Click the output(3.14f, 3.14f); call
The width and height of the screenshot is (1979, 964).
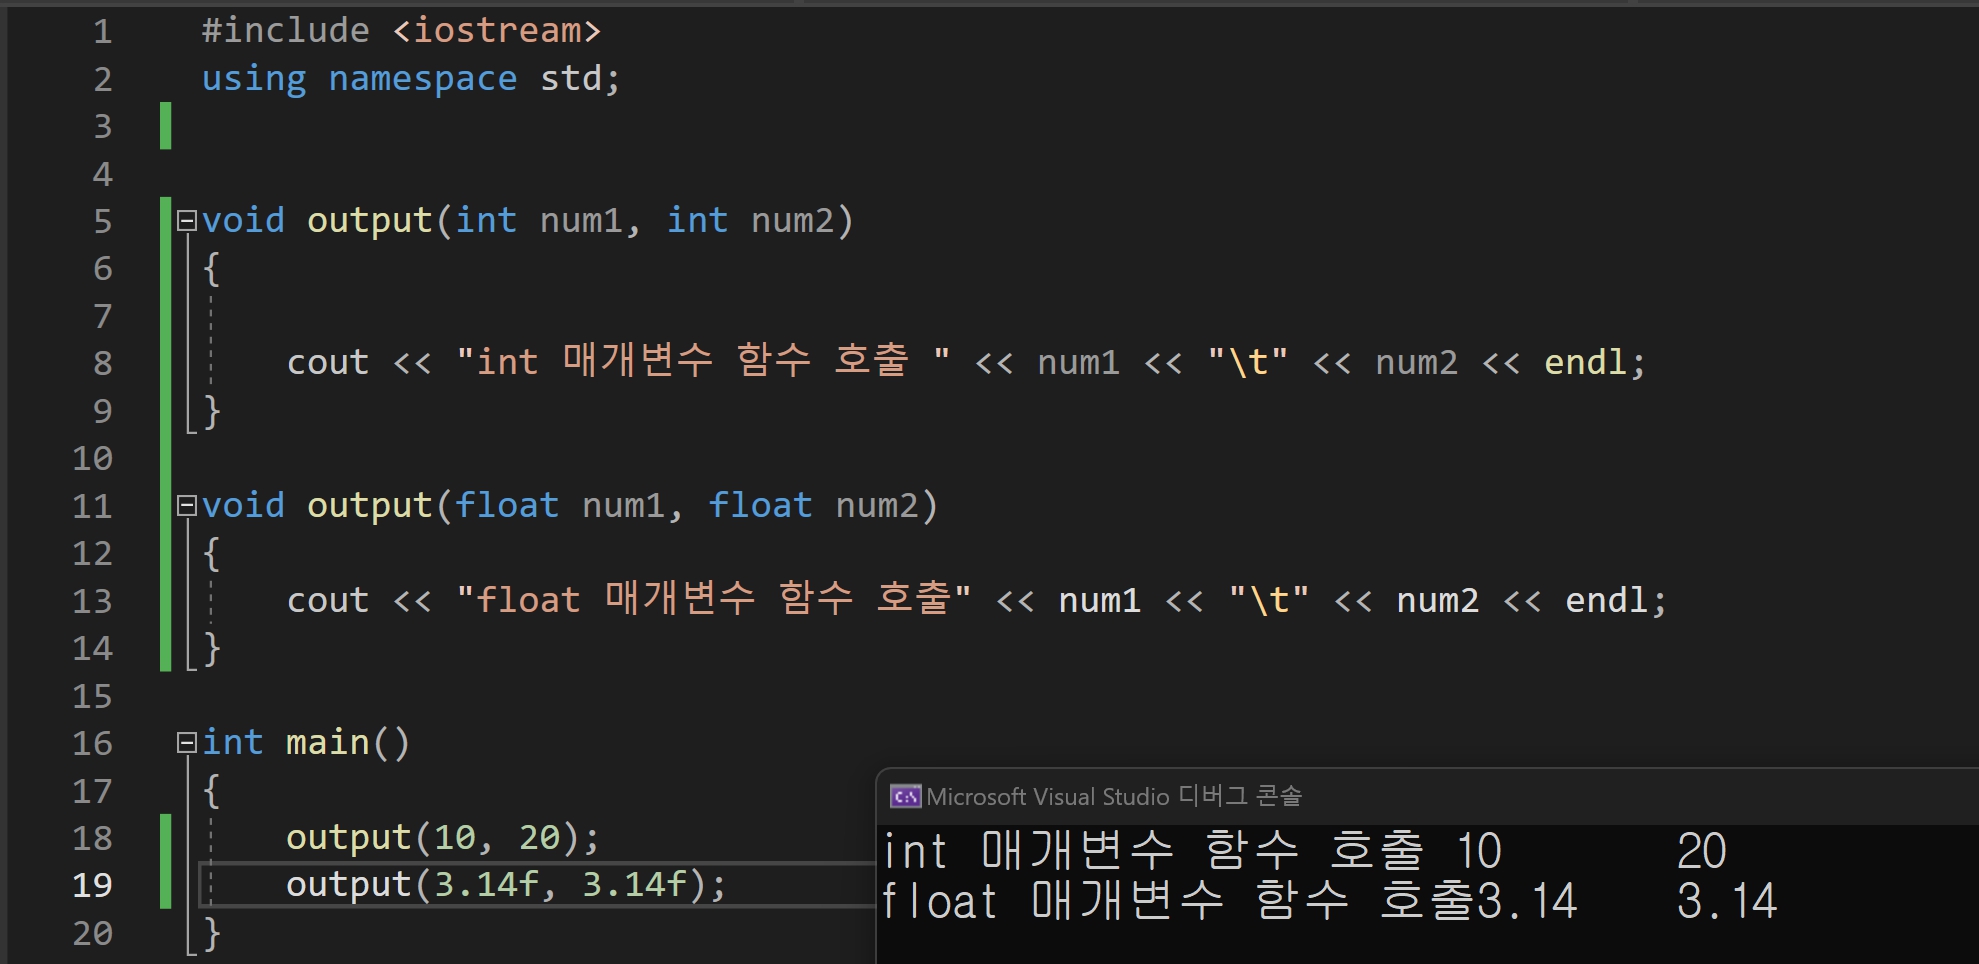(506, 885)
